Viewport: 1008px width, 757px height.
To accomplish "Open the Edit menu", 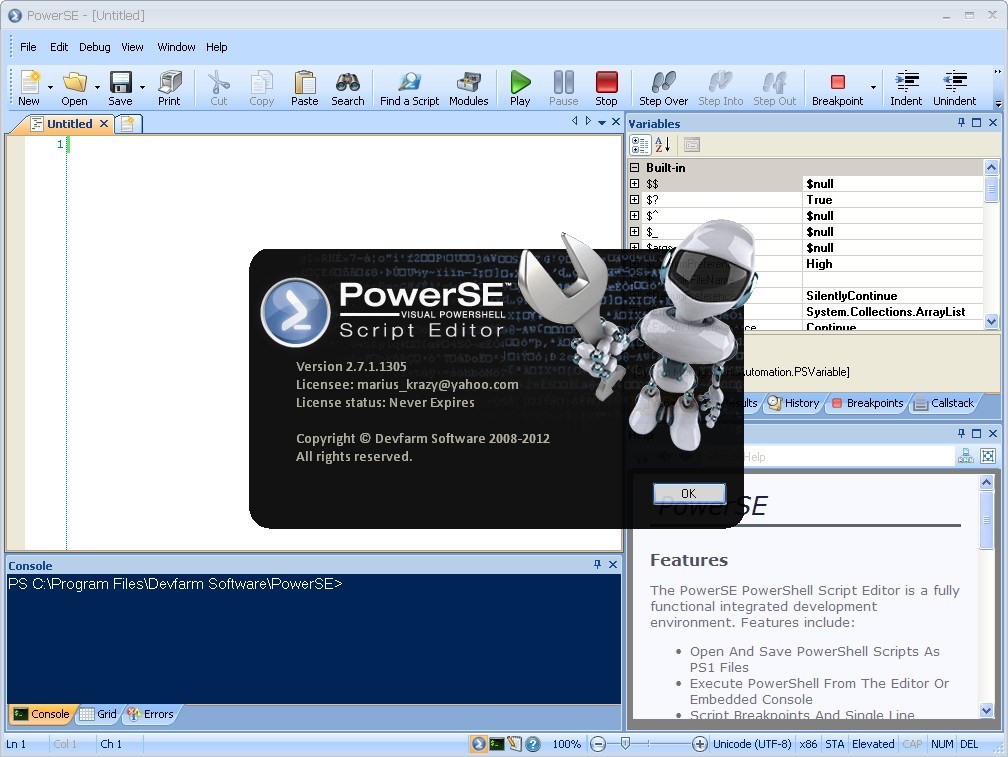I will pos(59,47).
